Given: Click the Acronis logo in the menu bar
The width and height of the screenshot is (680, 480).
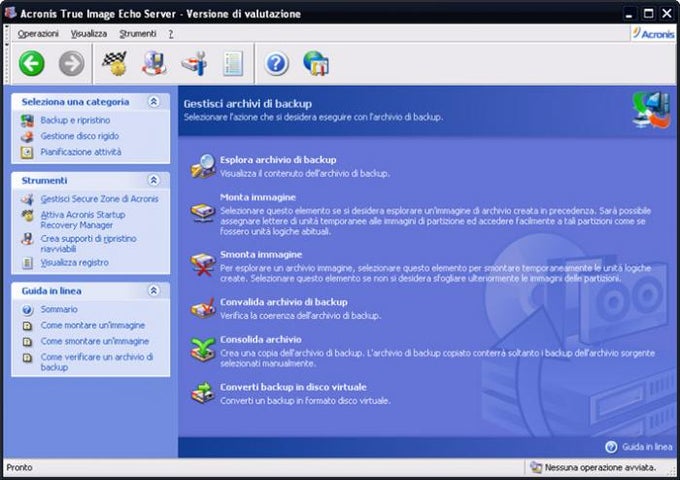Looking at the screenshot, I should (654, 33).
